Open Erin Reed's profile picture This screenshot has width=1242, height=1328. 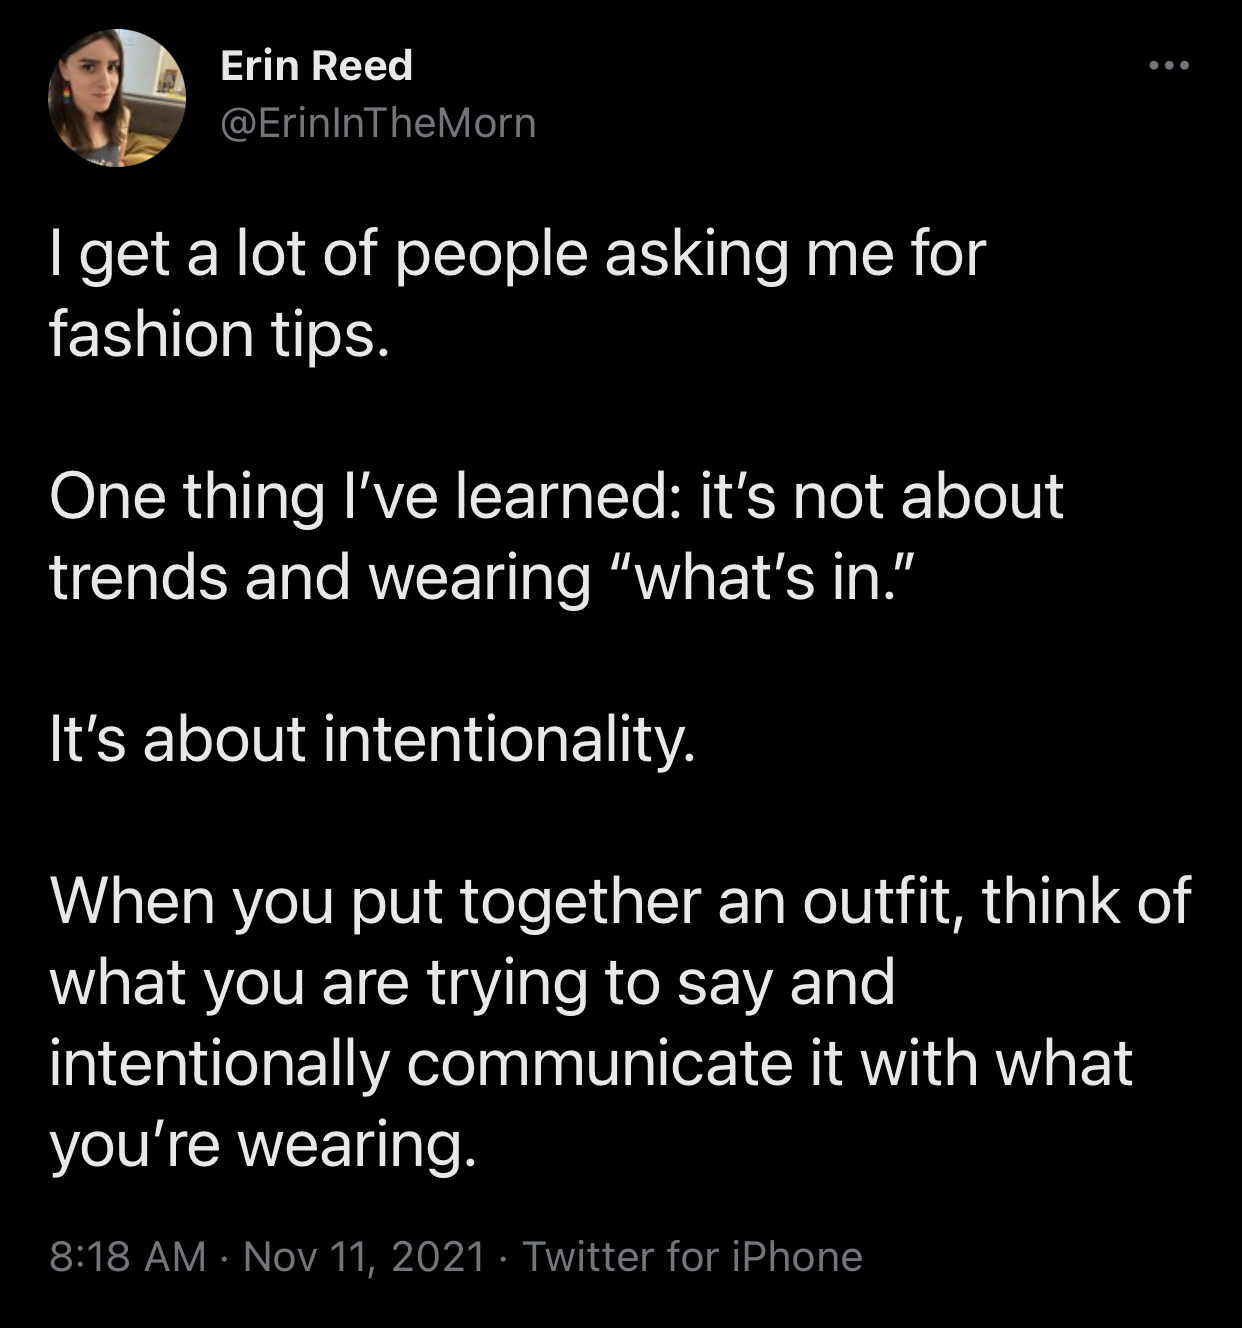[117, 98]
